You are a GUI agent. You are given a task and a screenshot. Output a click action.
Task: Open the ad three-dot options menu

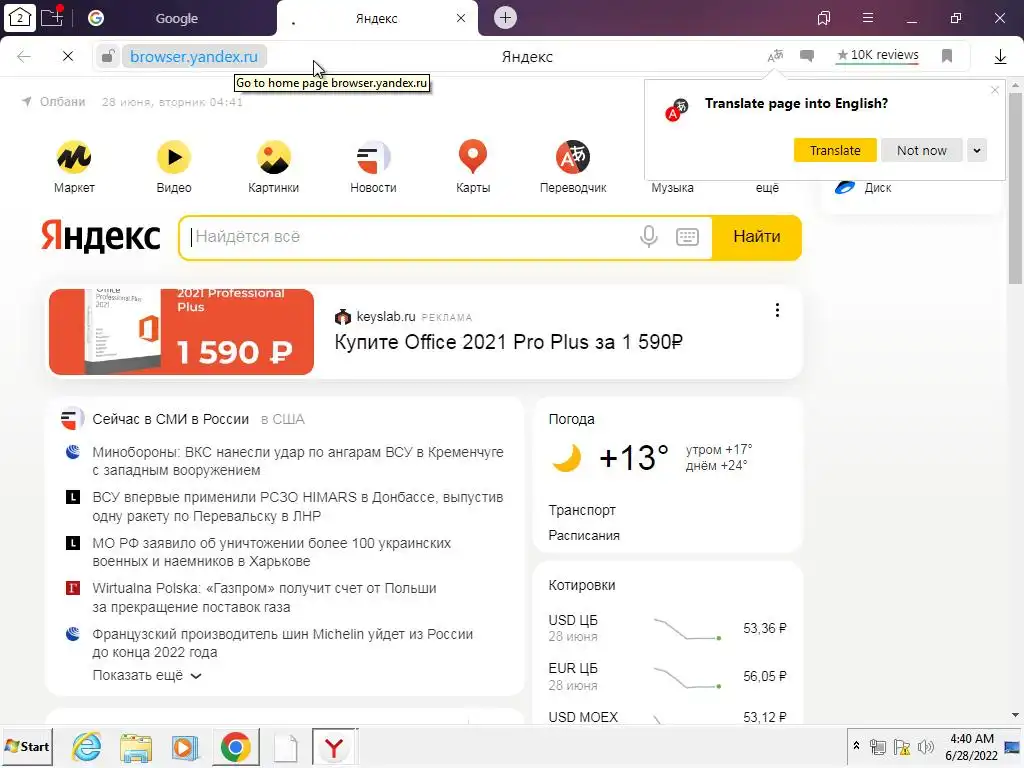coord(777,310)
